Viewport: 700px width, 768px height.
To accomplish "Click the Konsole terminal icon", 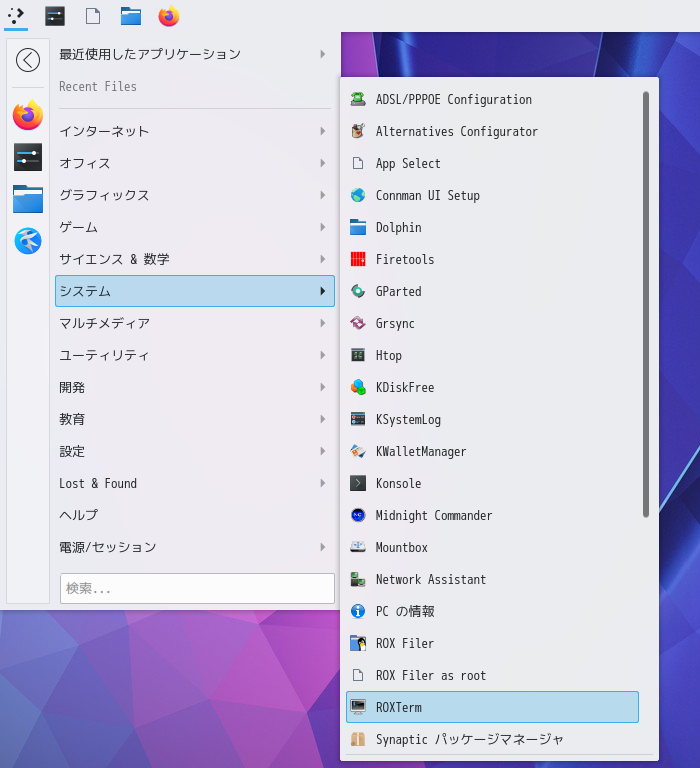I will (x=358, y=483).
